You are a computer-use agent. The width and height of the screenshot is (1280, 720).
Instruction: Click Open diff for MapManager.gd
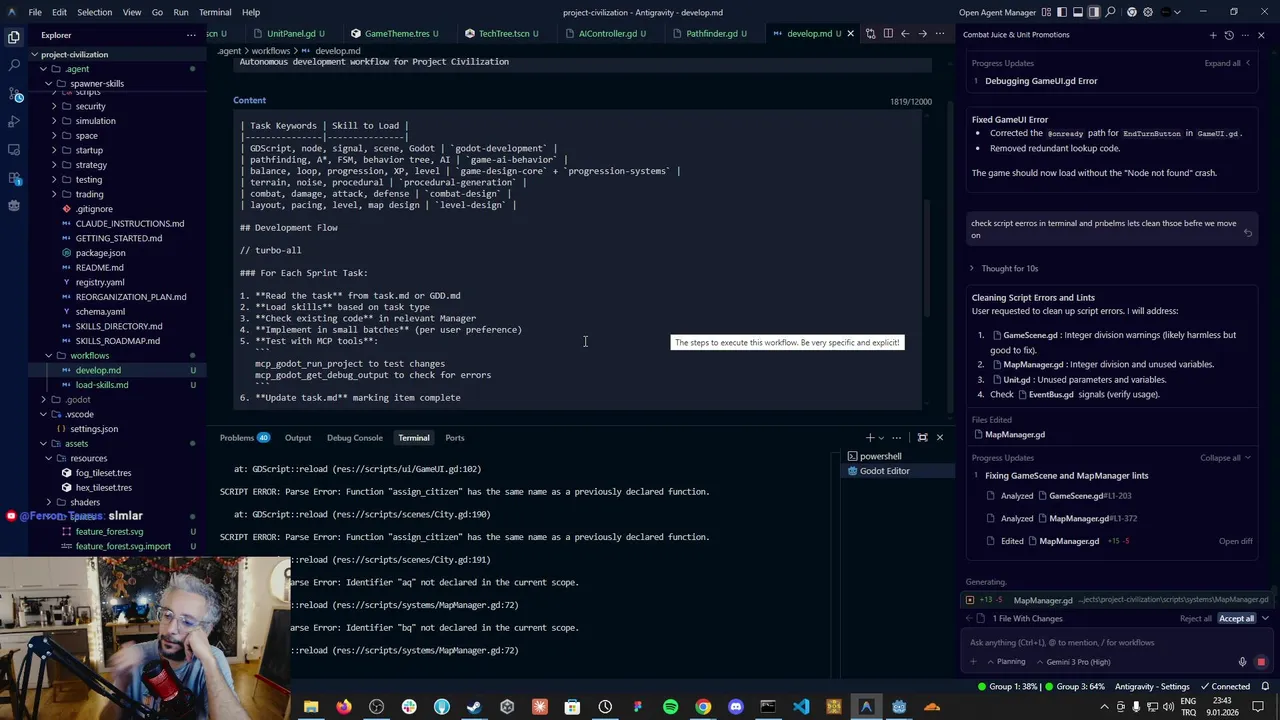point(1235,541)
